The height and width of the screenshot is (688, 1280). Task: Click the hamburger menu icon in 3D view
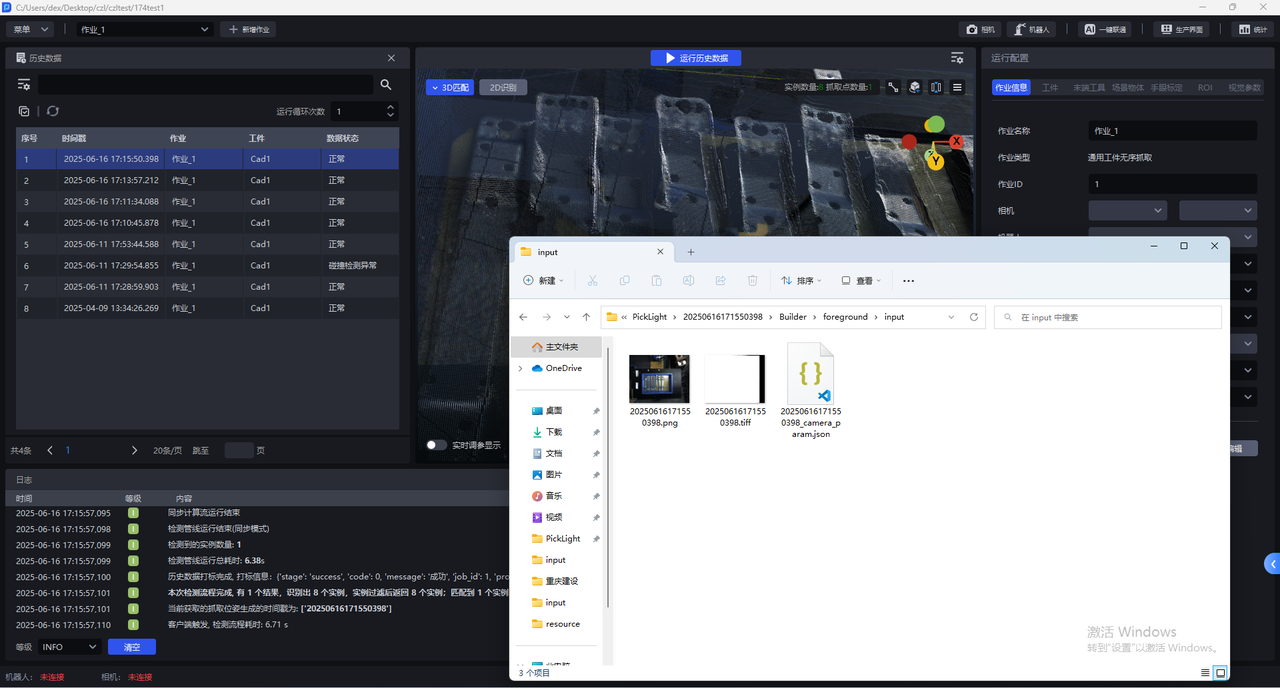(x=957, y=88)
